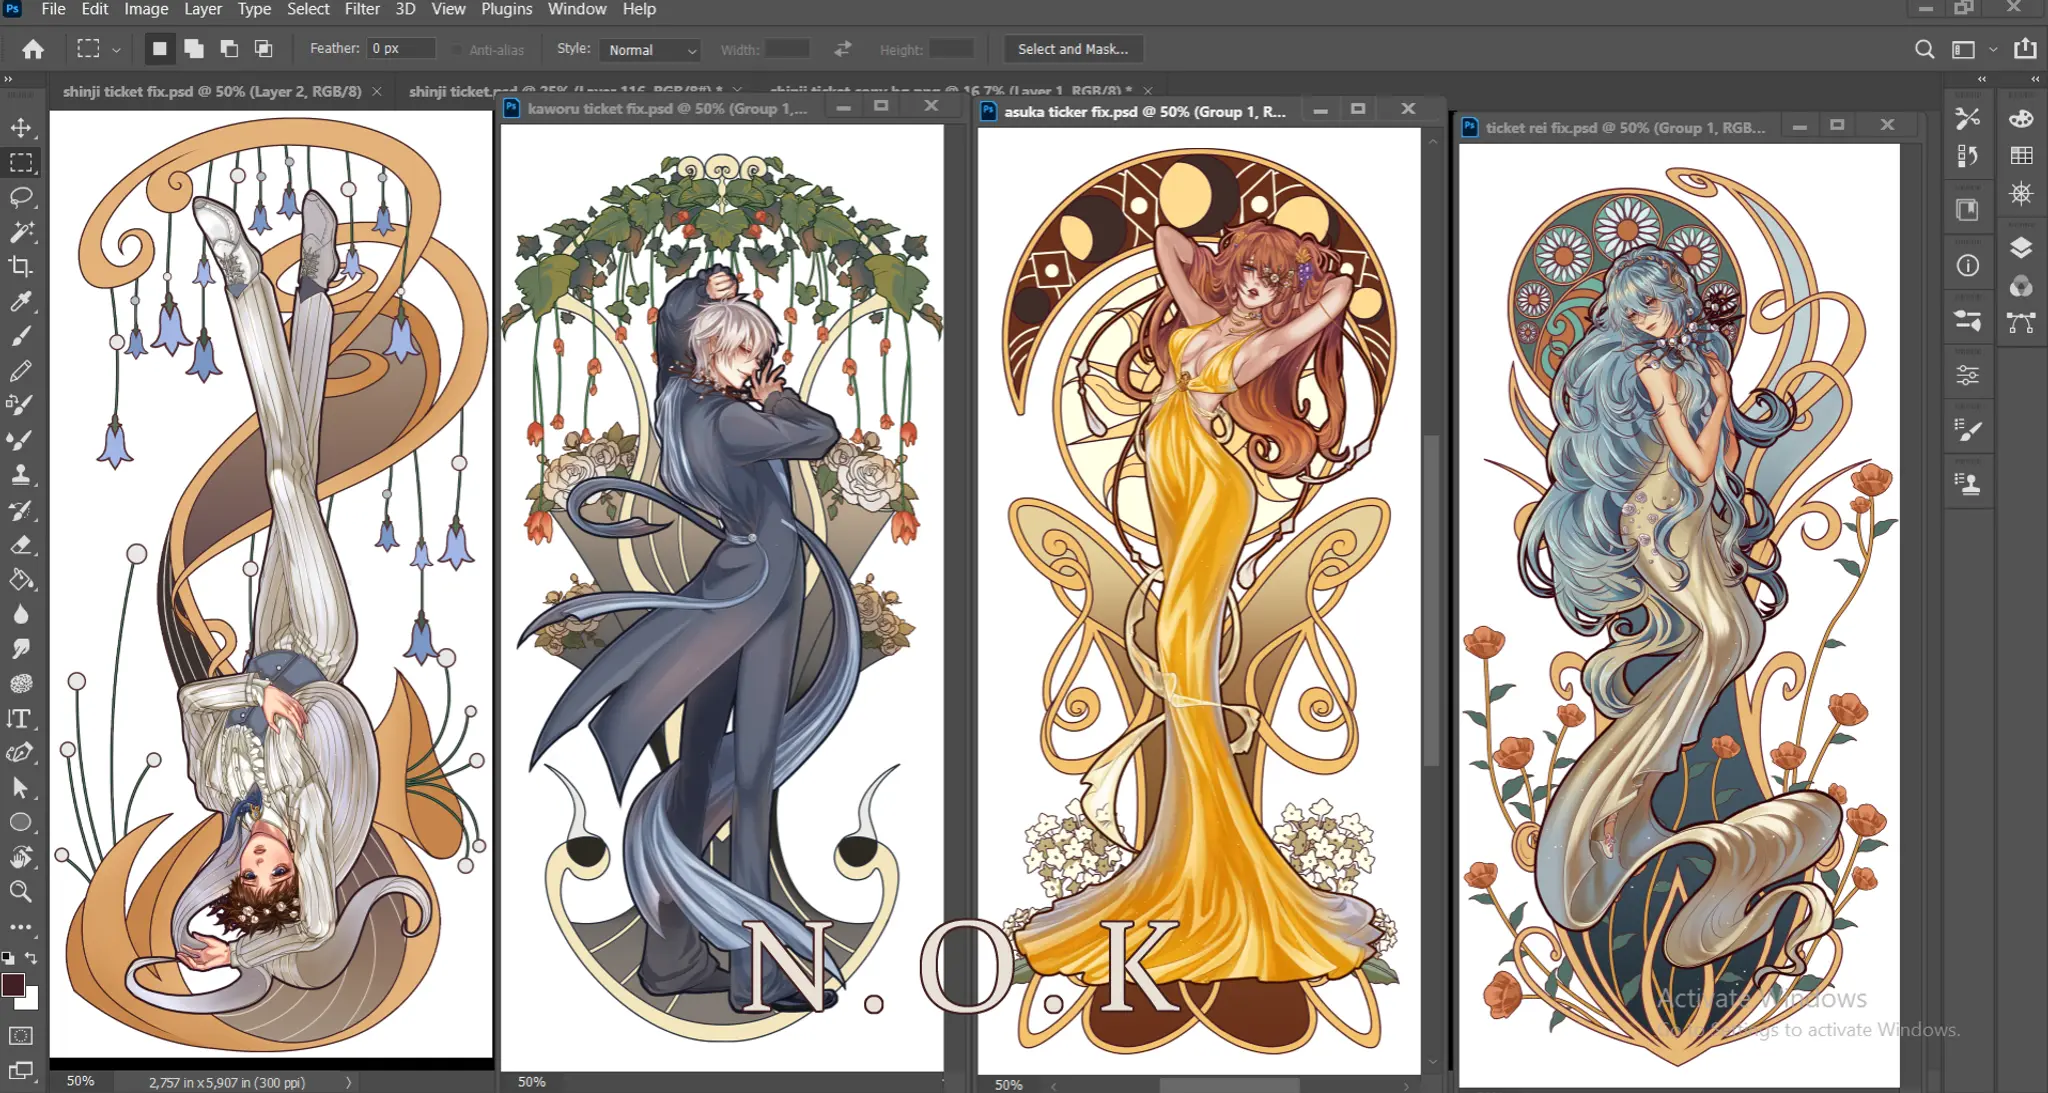This screenshot has height=1093, width=2048.
Task: Open the Plugins menu
Action: click(x=507, y=9)
